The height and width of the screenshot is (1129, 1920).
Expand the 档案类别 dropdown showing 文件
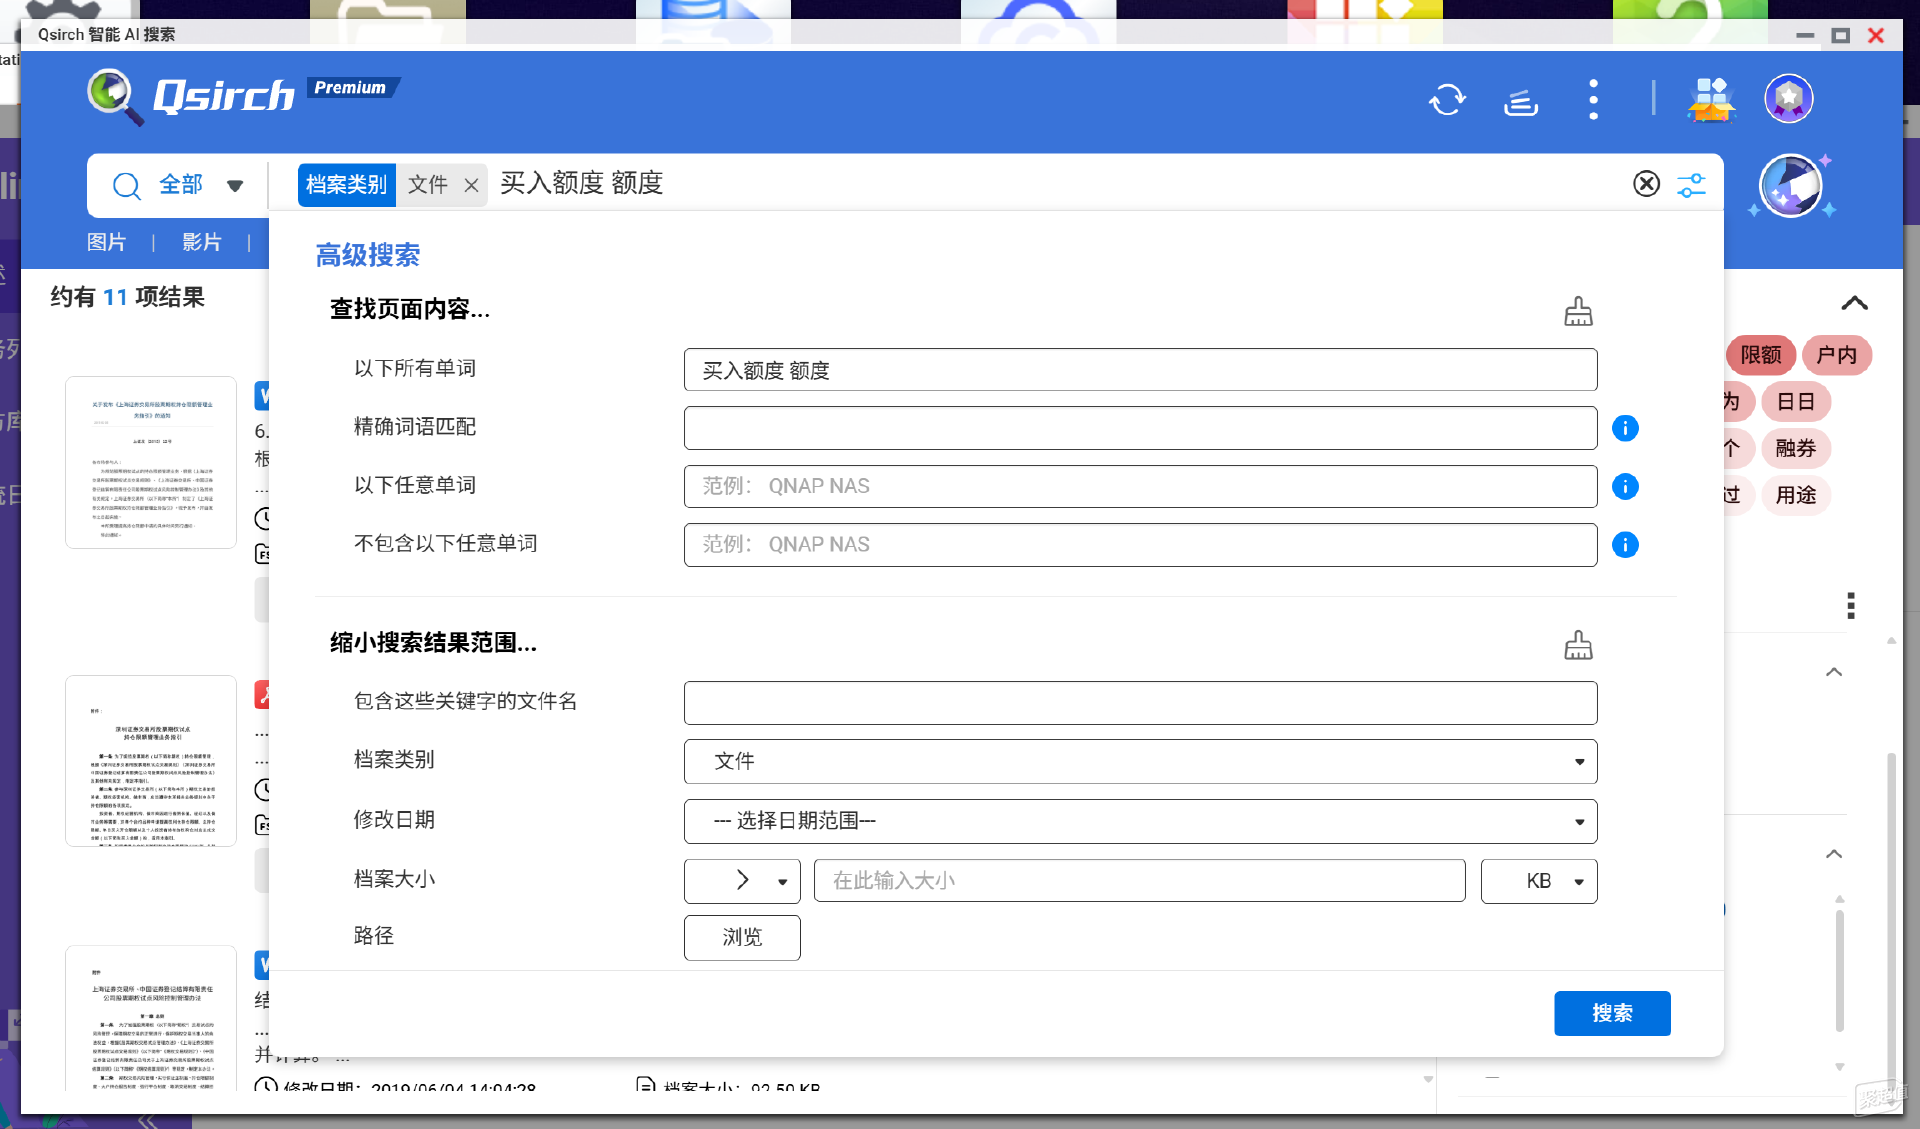1140,762
